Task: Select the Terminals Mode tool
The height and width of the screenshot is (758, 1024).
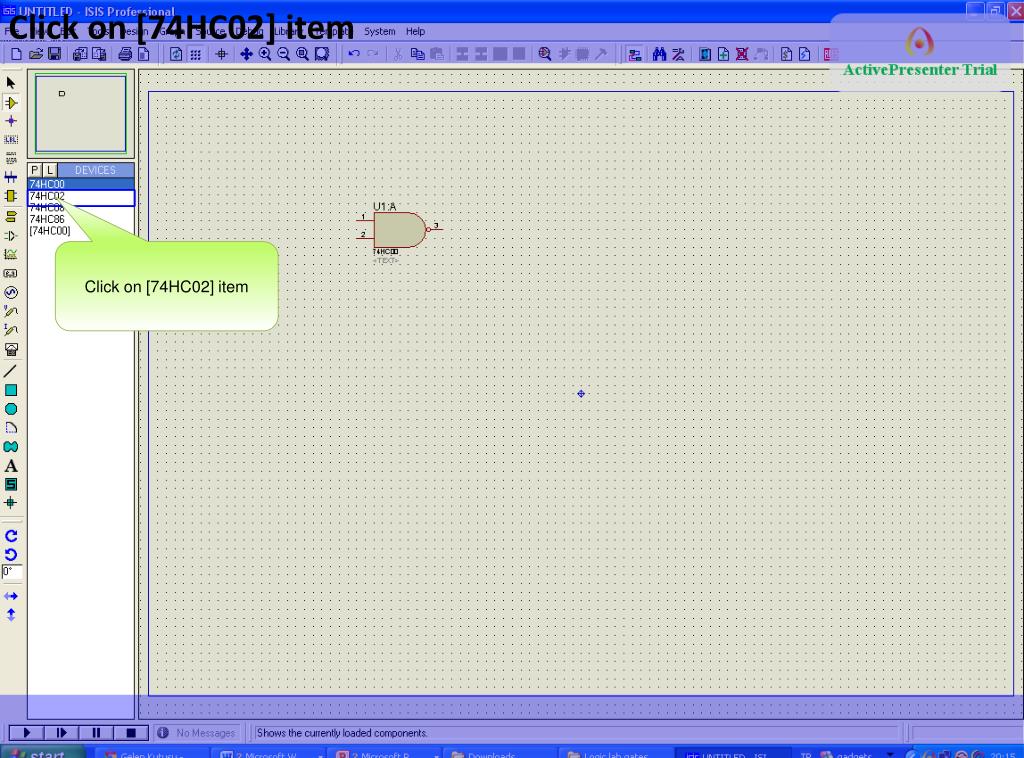Action: point(10,217)
